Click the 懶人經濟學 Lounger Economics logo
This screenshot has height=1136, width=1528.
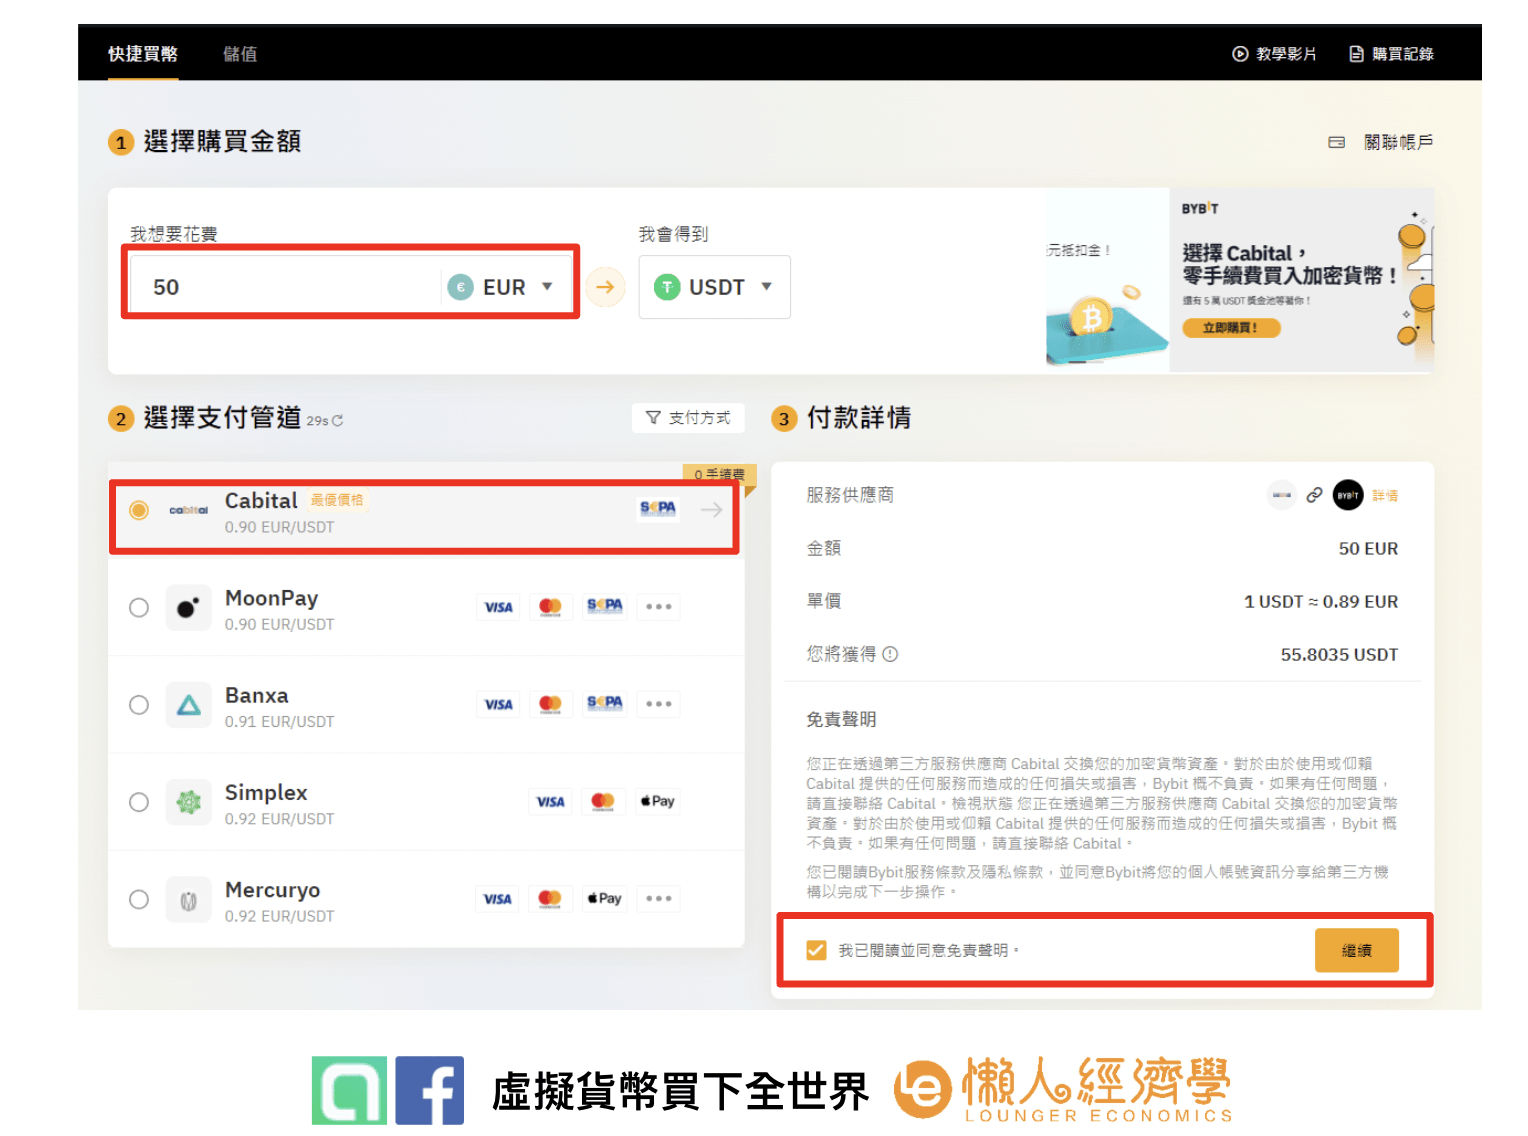point(1064,1090)
